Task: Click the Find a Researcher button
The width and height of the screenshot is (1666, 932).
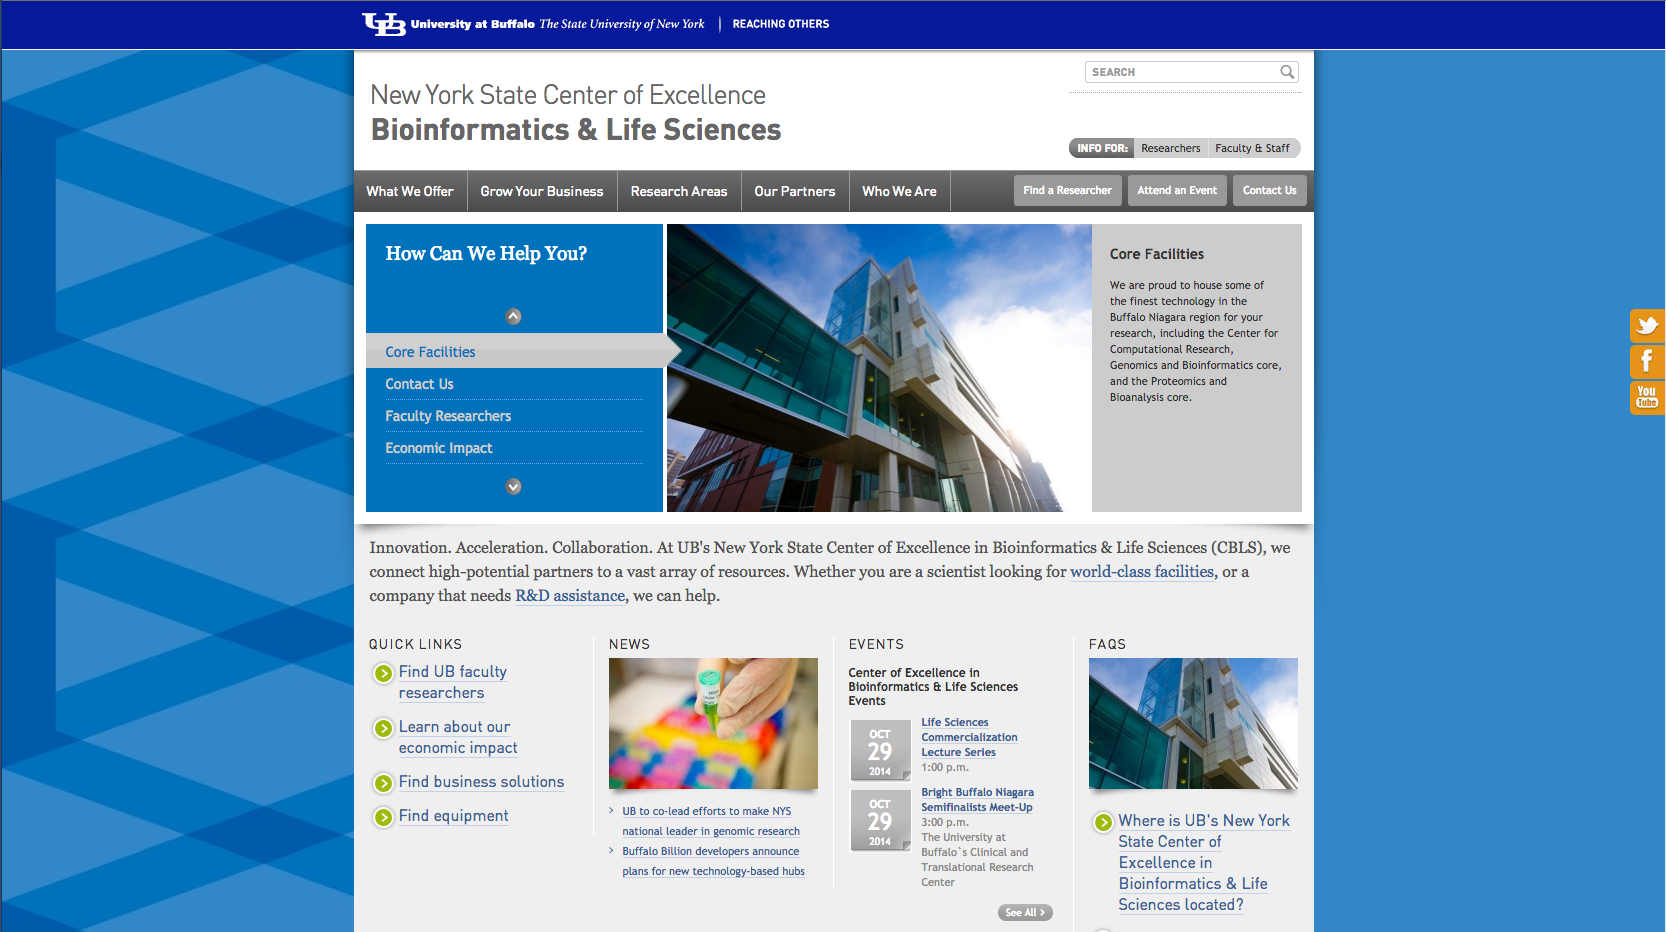Action: tap(1067, 190)
